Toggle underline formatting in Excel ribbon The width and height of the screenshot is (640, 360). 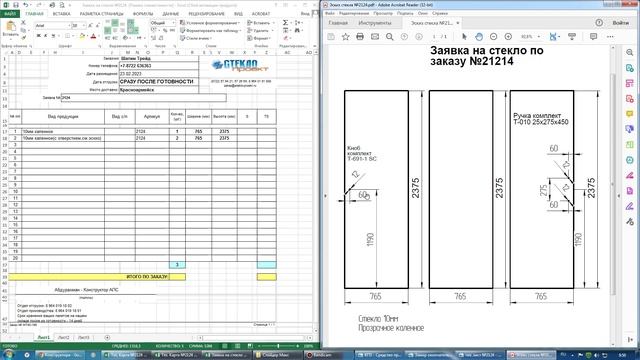[x=53, y=36]
